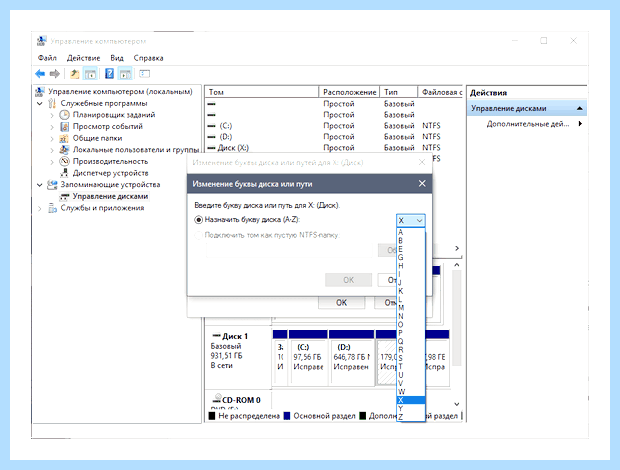The image size is (620, 470).
Task: Open Дополнительные действия submenu arrow
Action: coord(580,124)
